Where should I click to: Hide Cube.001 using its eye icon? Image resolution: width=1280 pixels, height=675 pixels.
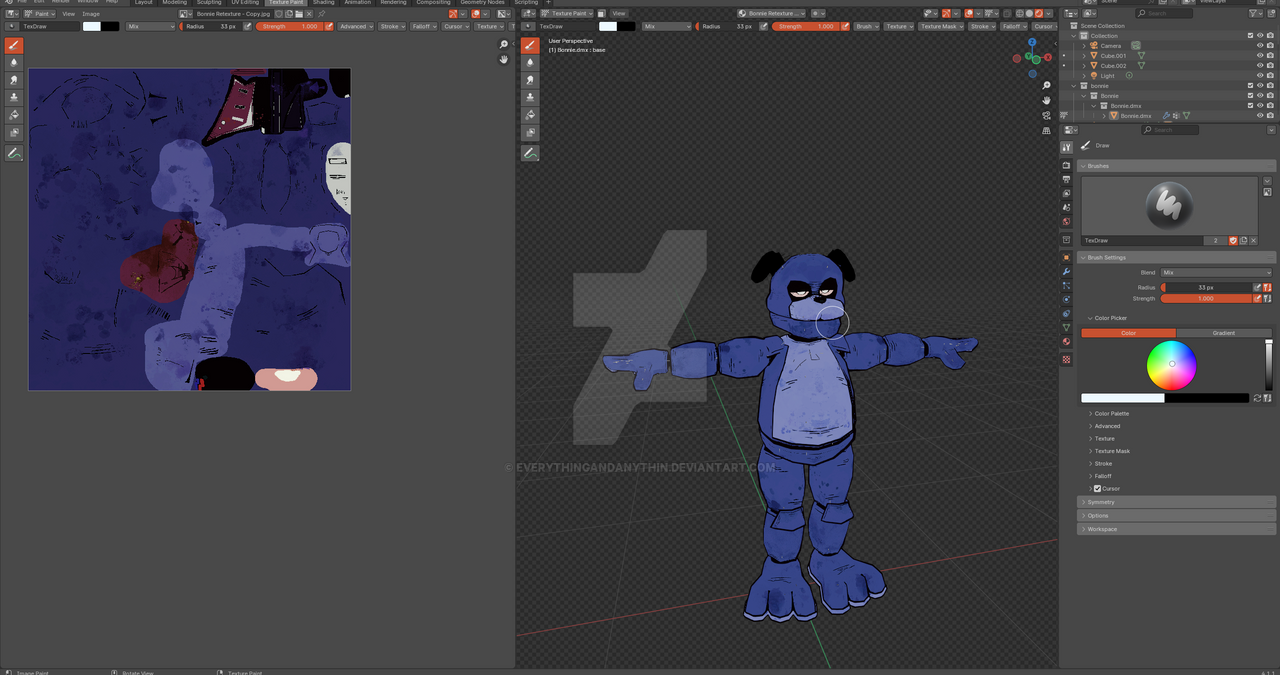[1260, 56]
